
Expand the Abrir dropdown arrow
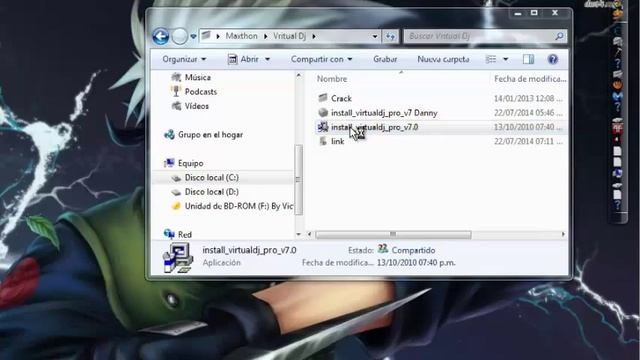(x=267, y=59)
